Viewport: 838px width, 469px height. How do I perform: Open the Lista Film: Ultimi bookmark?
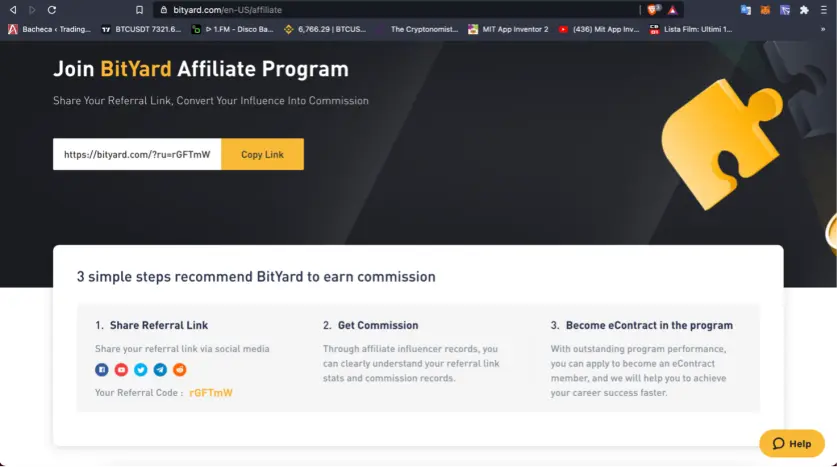(x=691, y=29)
